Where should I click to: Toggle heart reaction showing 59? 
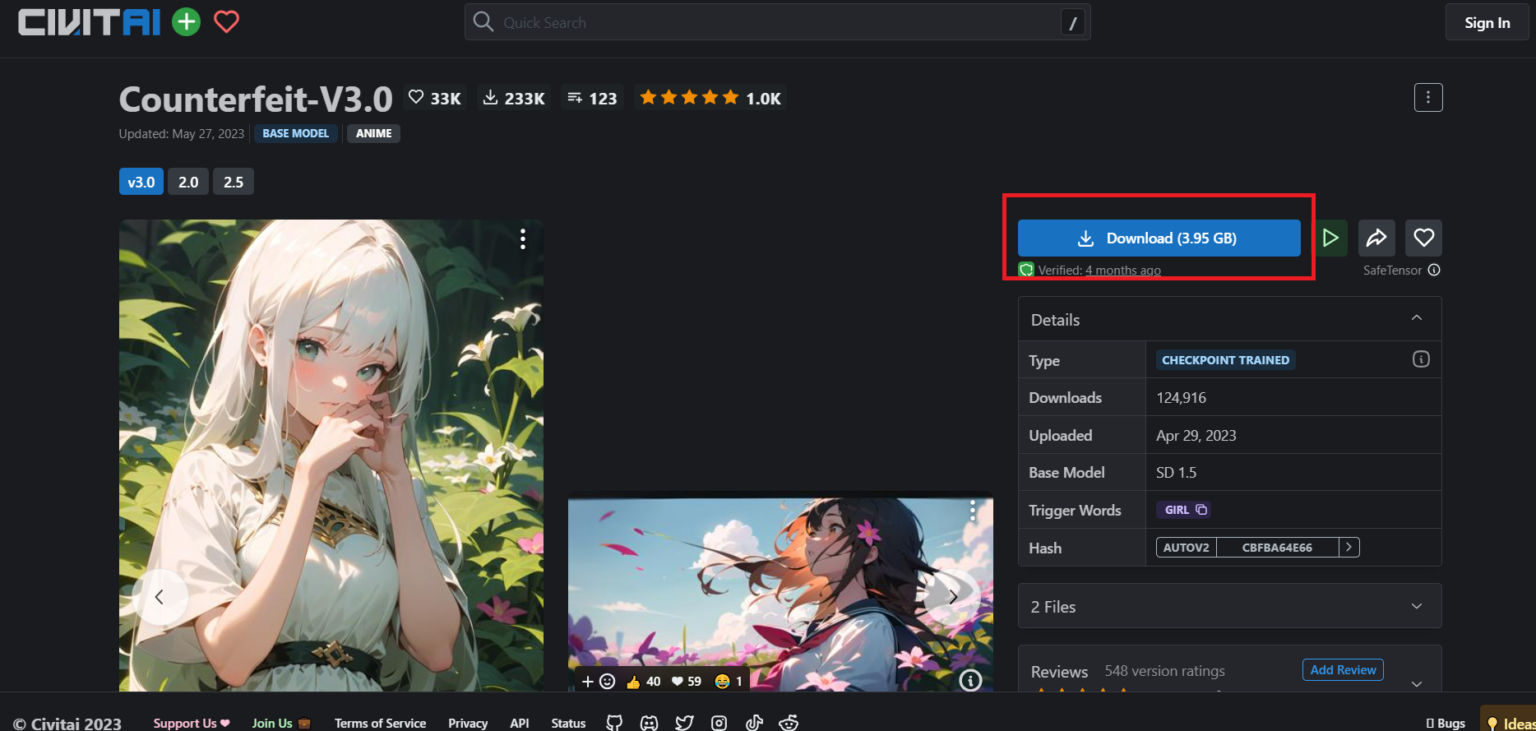point(686,681)
